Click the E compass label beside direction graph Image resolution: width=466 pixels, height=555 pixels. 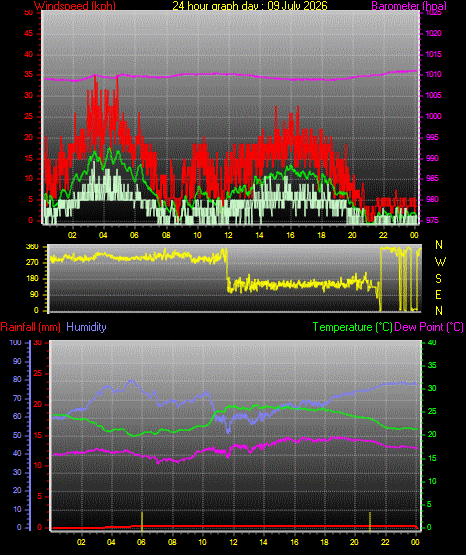point(438,295)
